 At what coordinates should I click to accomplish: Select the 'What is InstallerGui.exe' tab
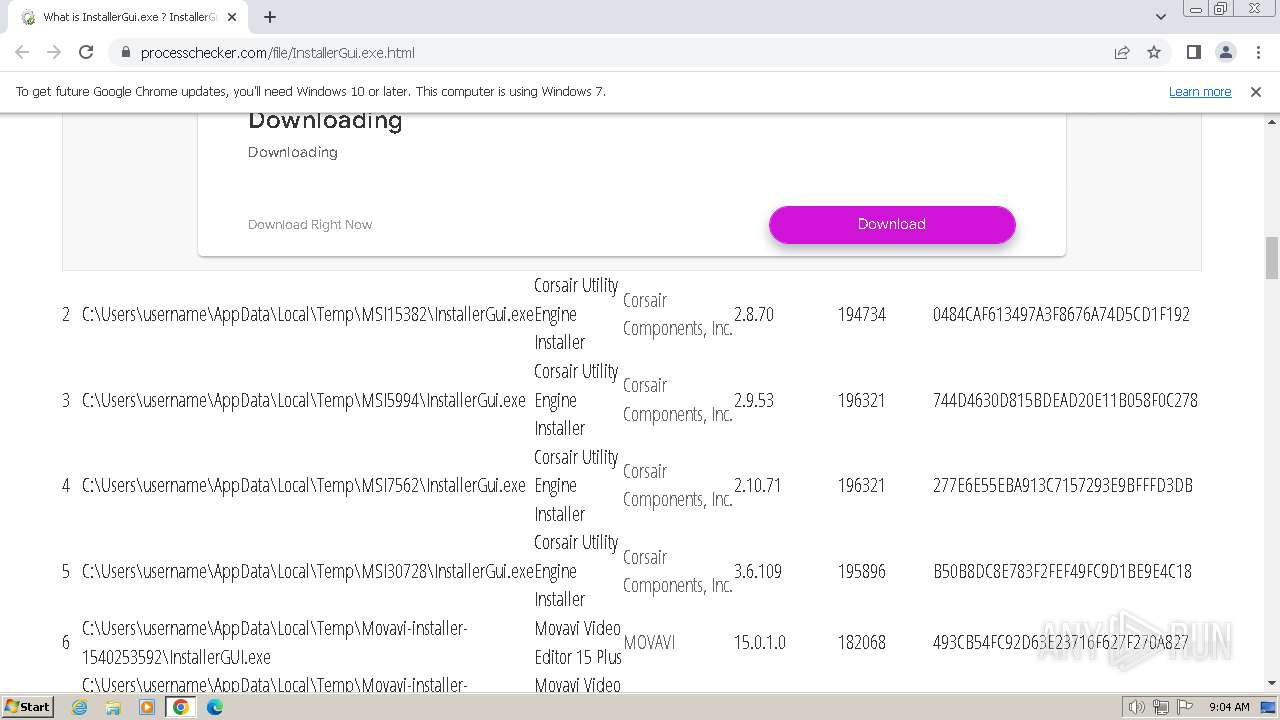click(128, 17)
